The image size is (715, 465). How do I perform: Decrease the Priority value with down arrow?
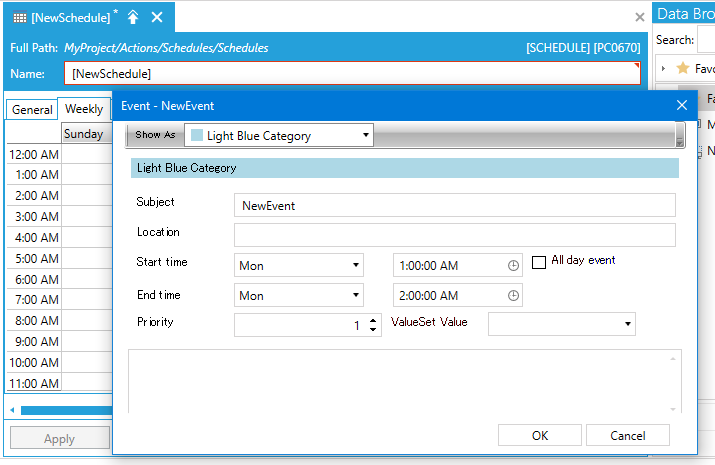(373, 330)
